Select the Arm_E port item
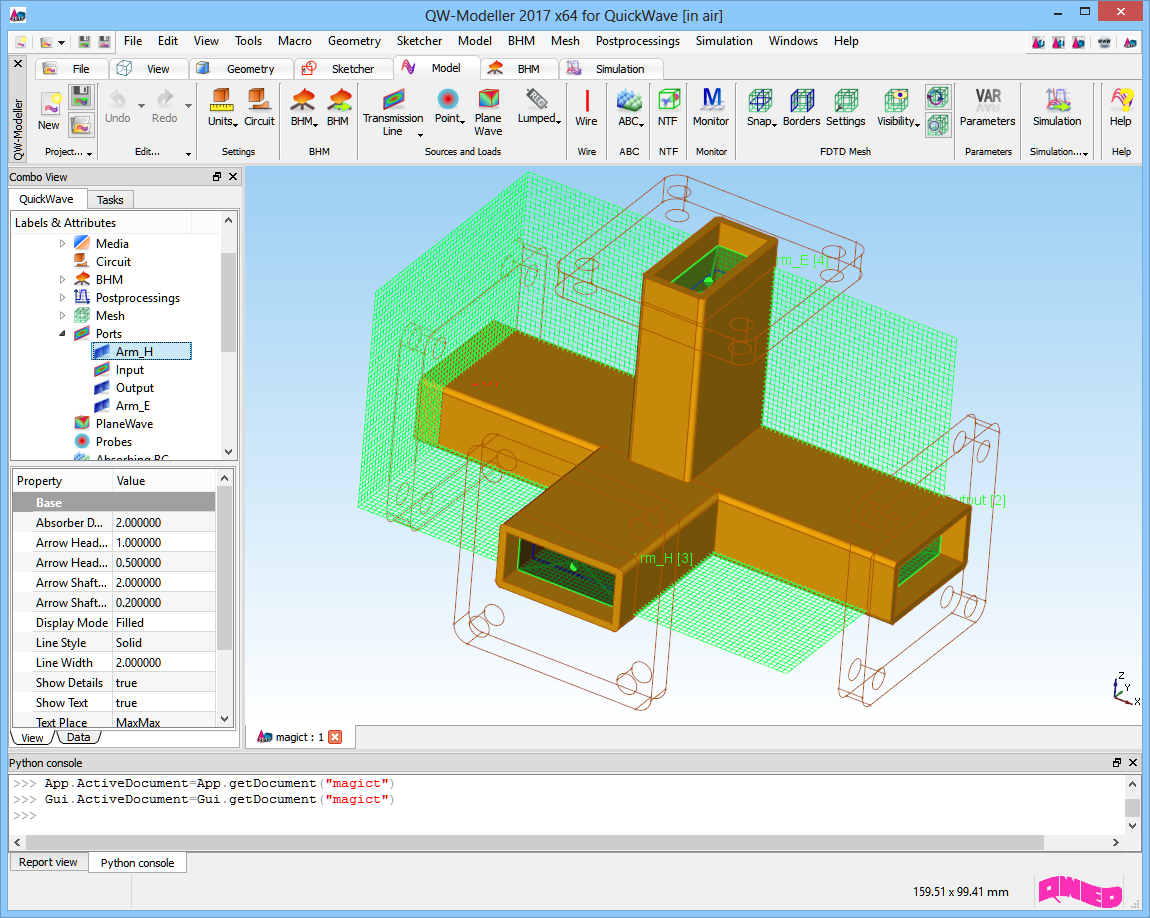Viewport: 1150px width, 918px height. point(132,405)
